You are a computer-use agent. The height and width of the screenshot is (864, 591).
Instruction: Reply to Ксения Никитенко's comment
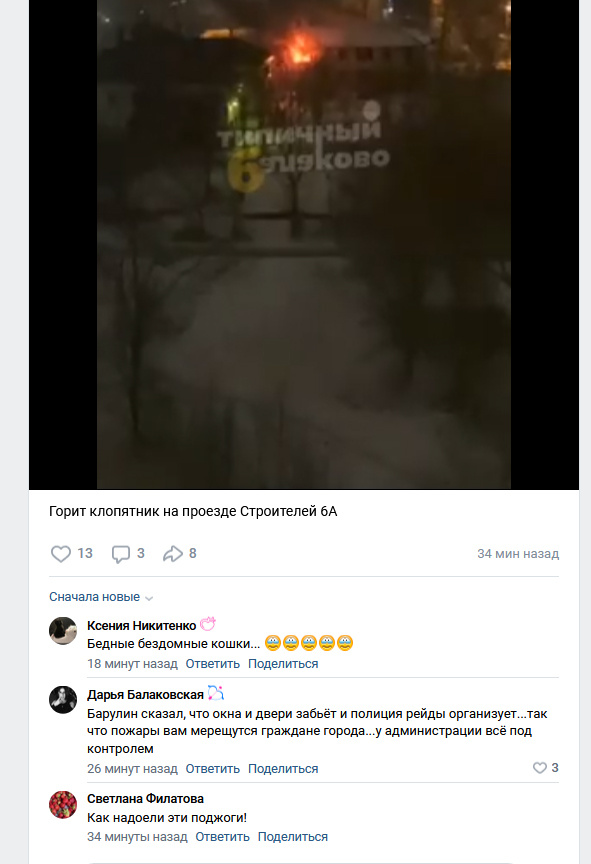(213, 663)
